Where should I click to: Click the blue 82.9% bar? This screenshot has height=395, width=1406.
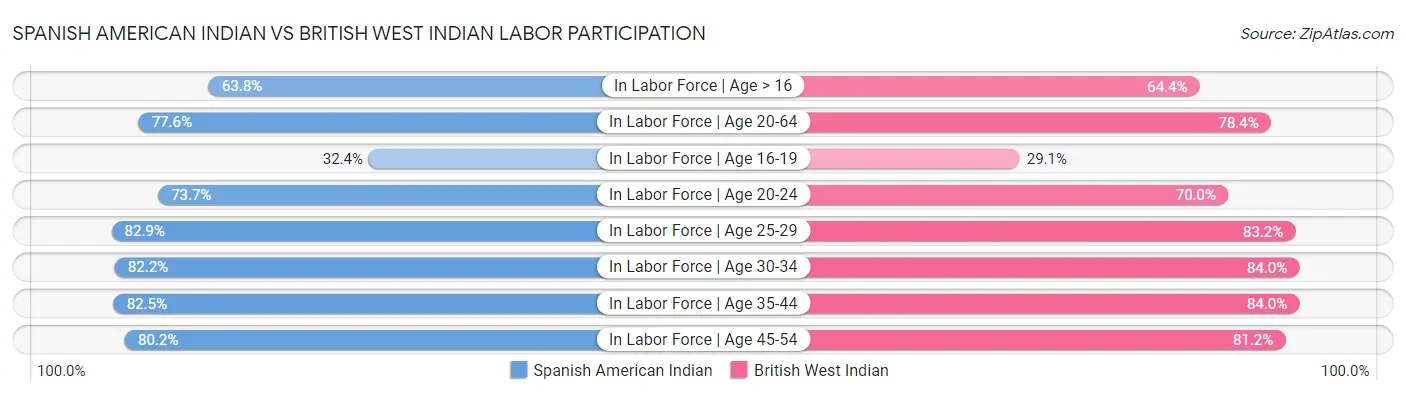coord(355,230)
